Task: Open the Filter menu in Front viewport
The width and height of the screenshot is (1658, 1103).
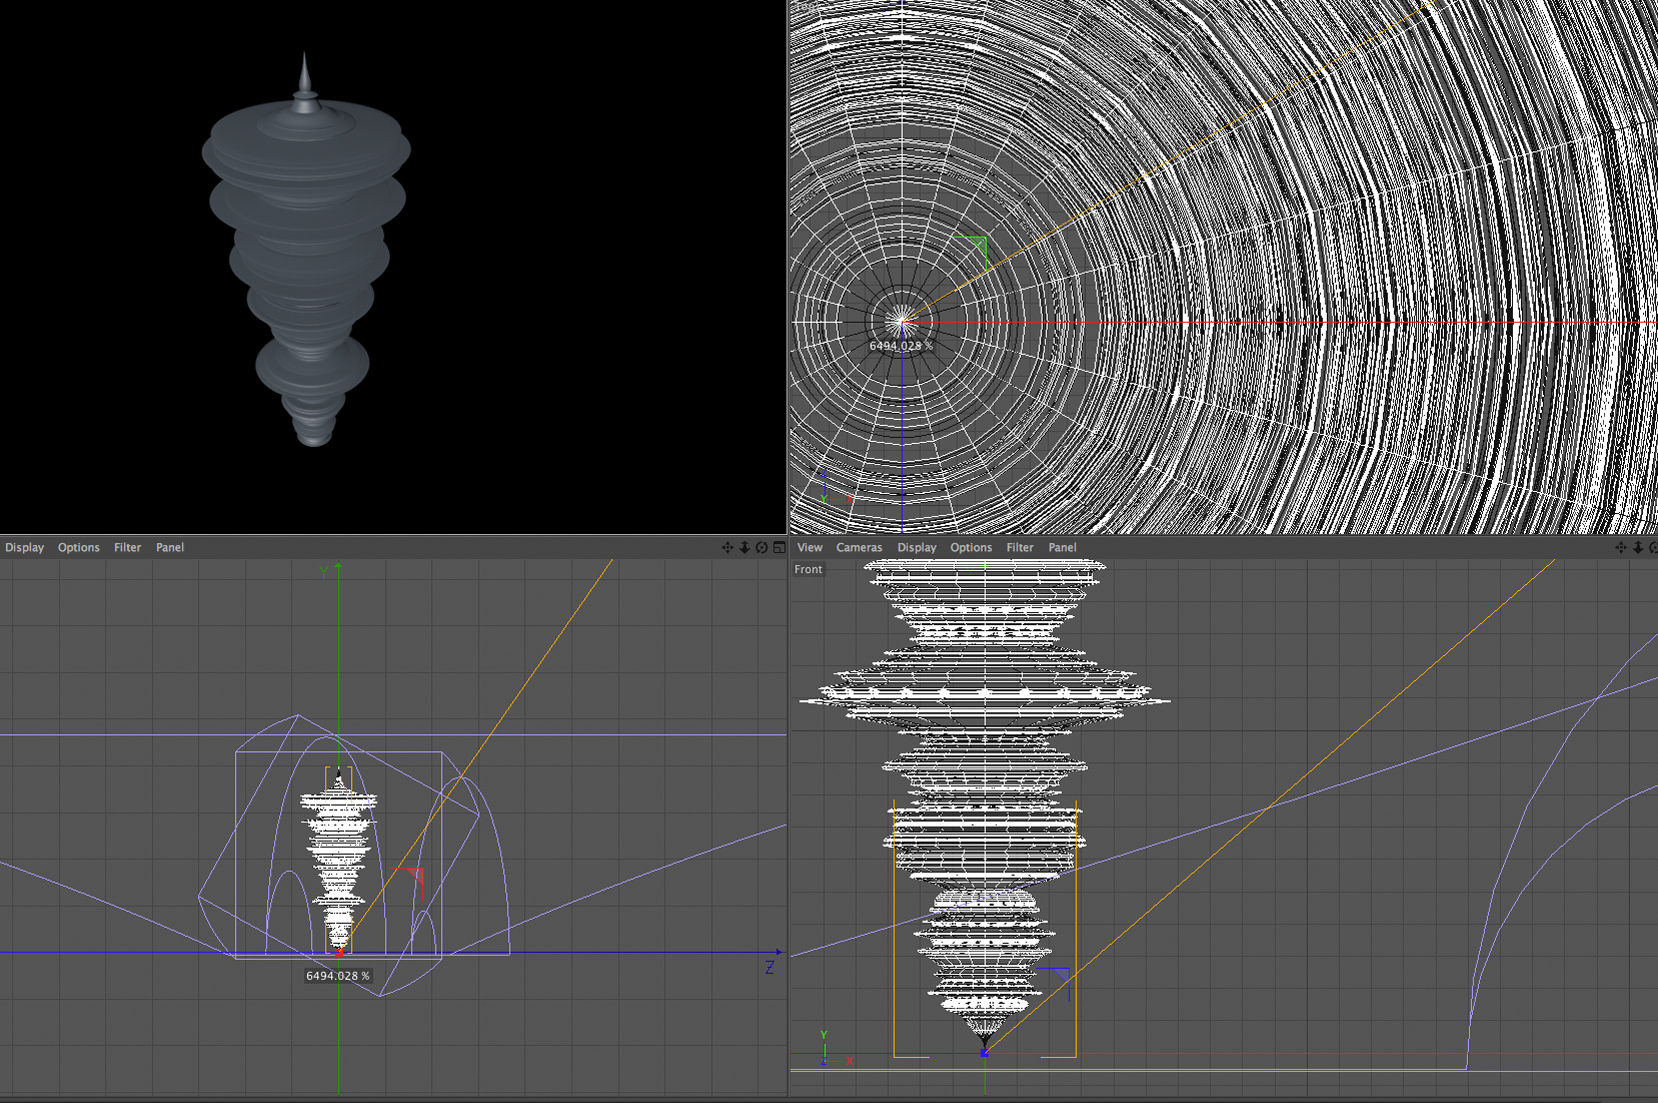Action: 1019,547
